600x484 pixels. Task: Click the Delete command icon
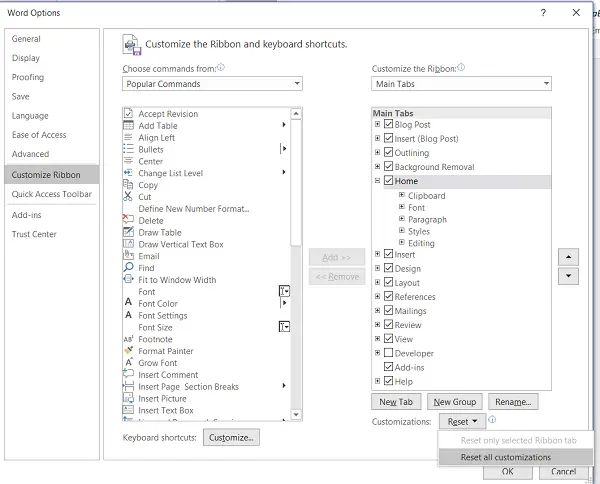pos(128,220)
